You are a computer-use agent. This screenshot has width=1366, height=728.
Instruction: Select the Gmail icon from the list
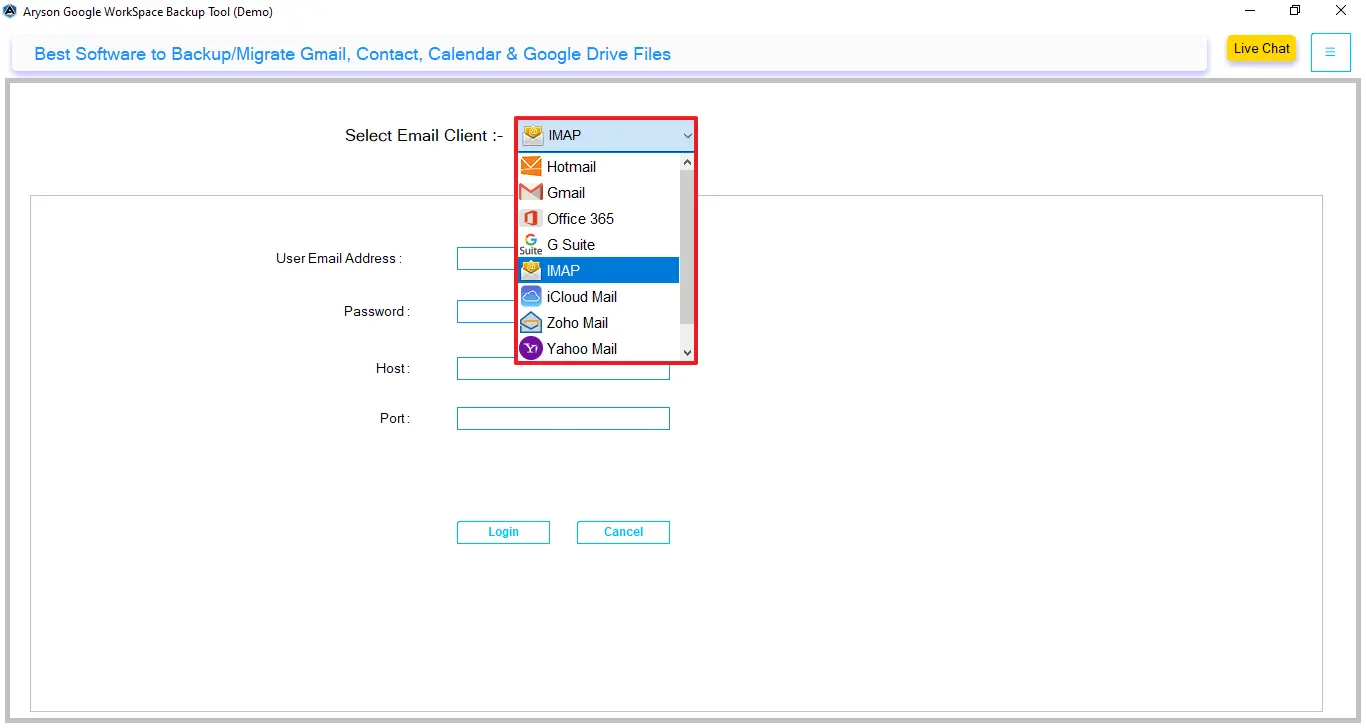point(530,192)
